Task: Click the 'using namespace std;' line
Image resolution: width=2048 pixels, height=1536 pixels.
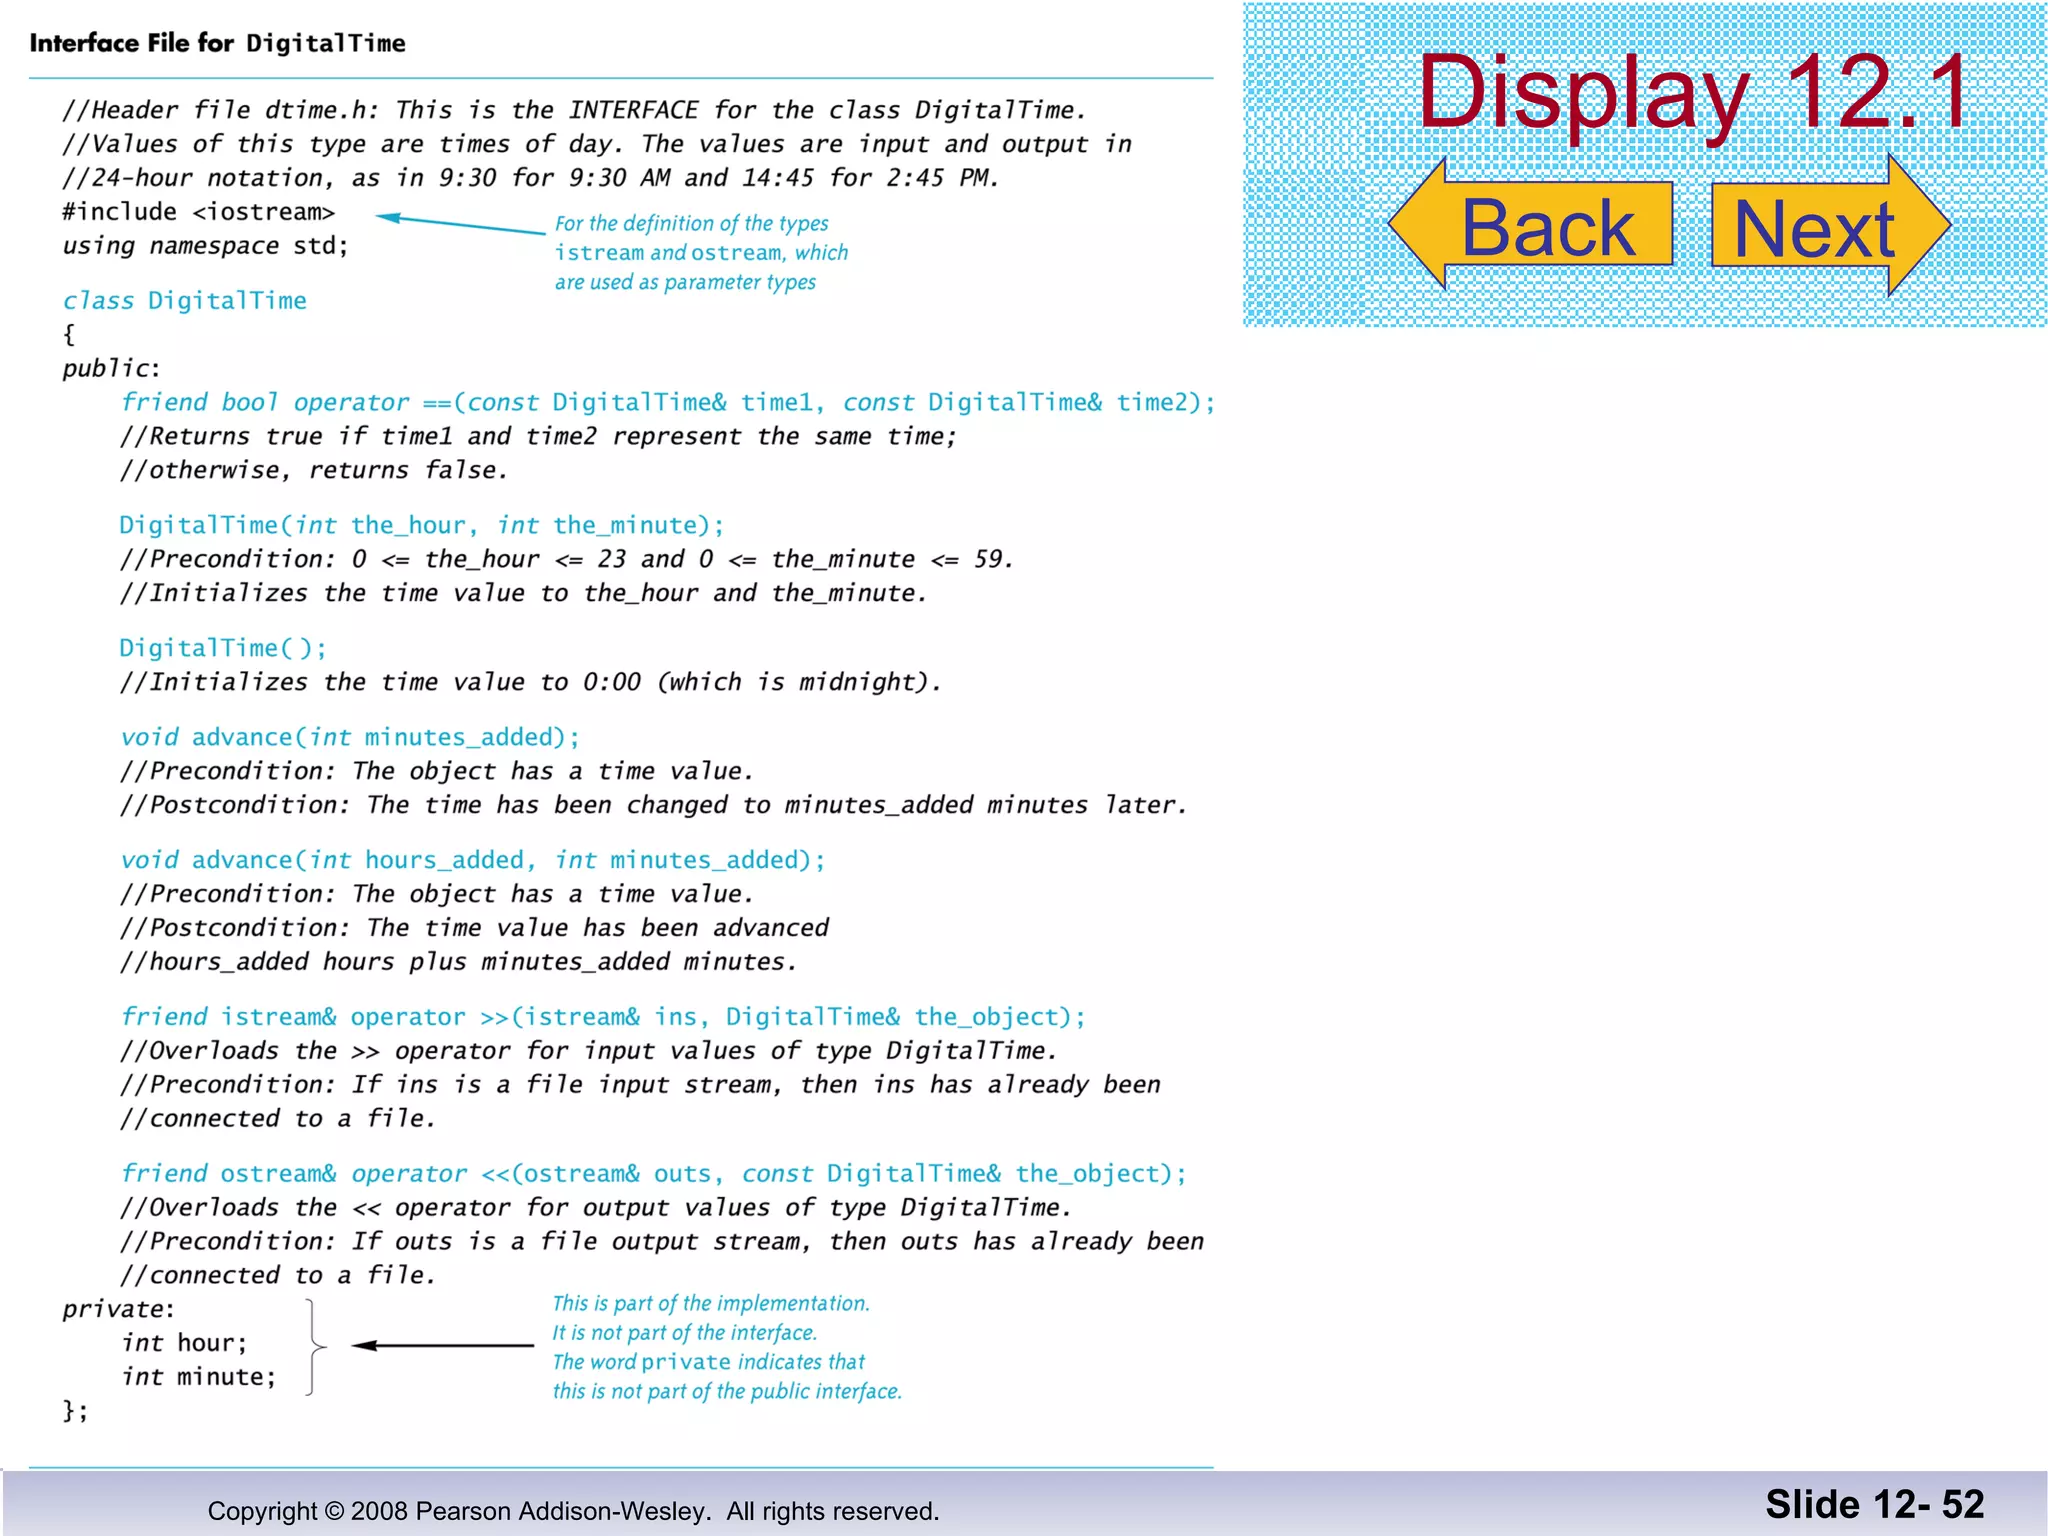Action: click(x=205, y=246)
